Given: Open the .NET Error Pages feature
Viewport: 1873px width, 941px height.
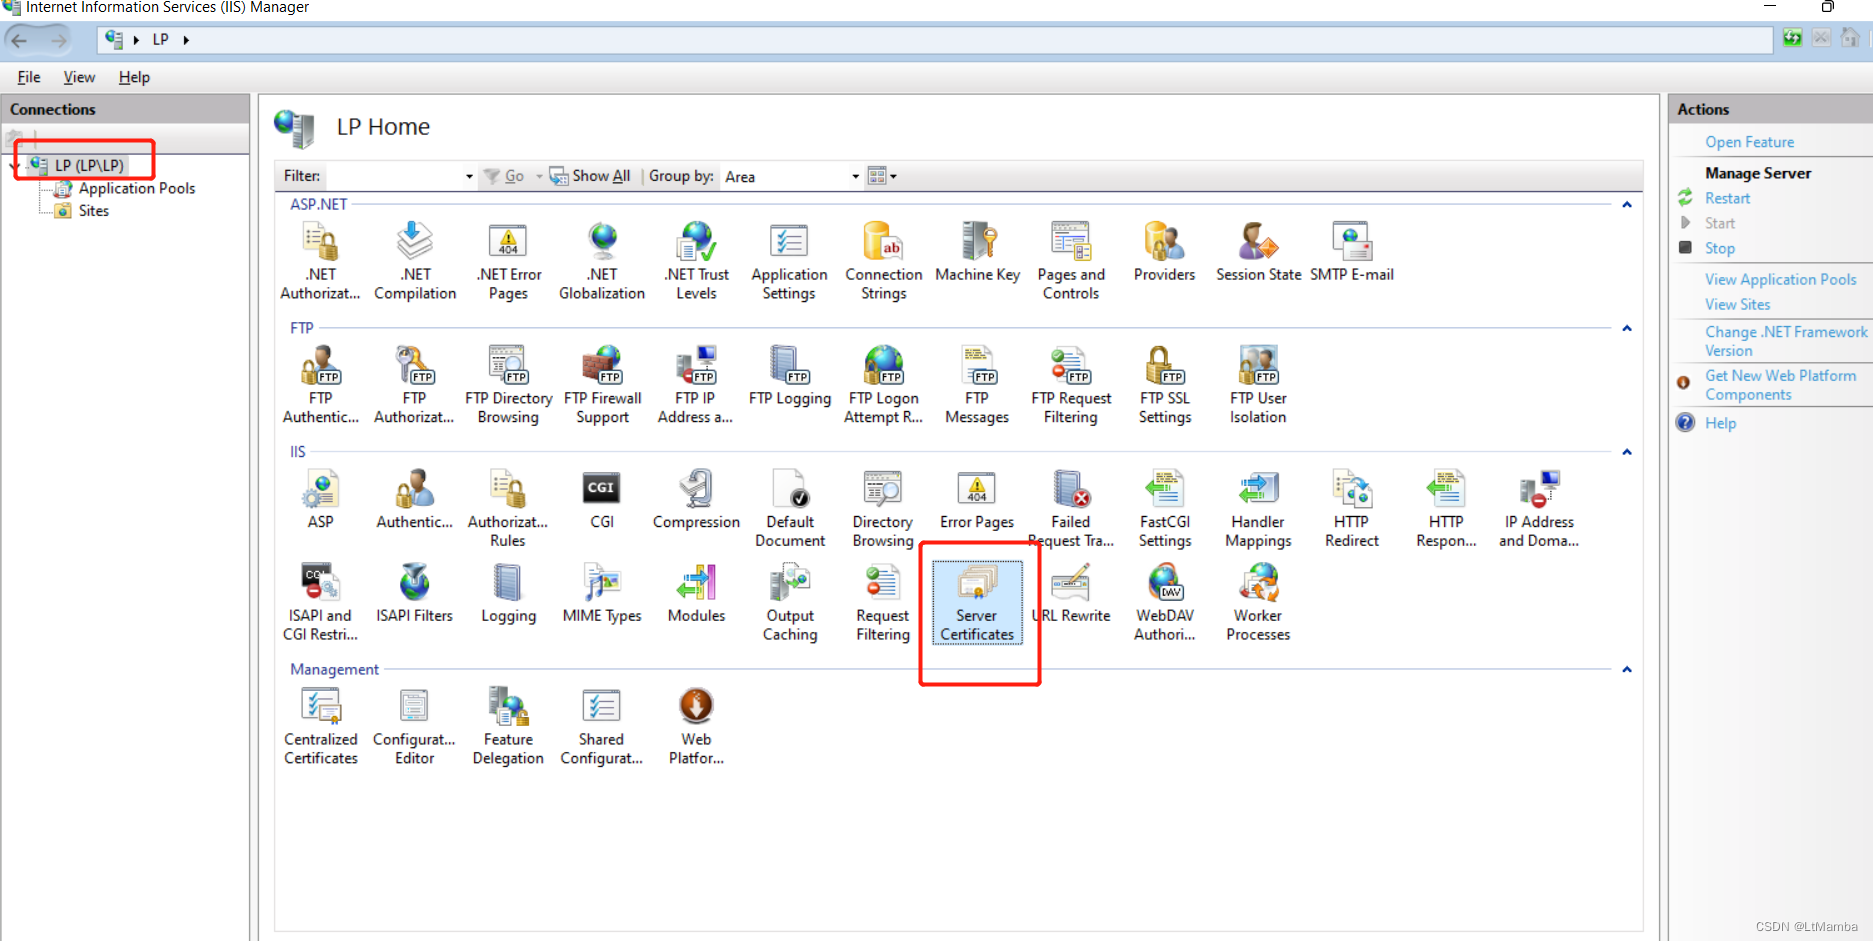Looking at the screenshot, I should [508, 262].
